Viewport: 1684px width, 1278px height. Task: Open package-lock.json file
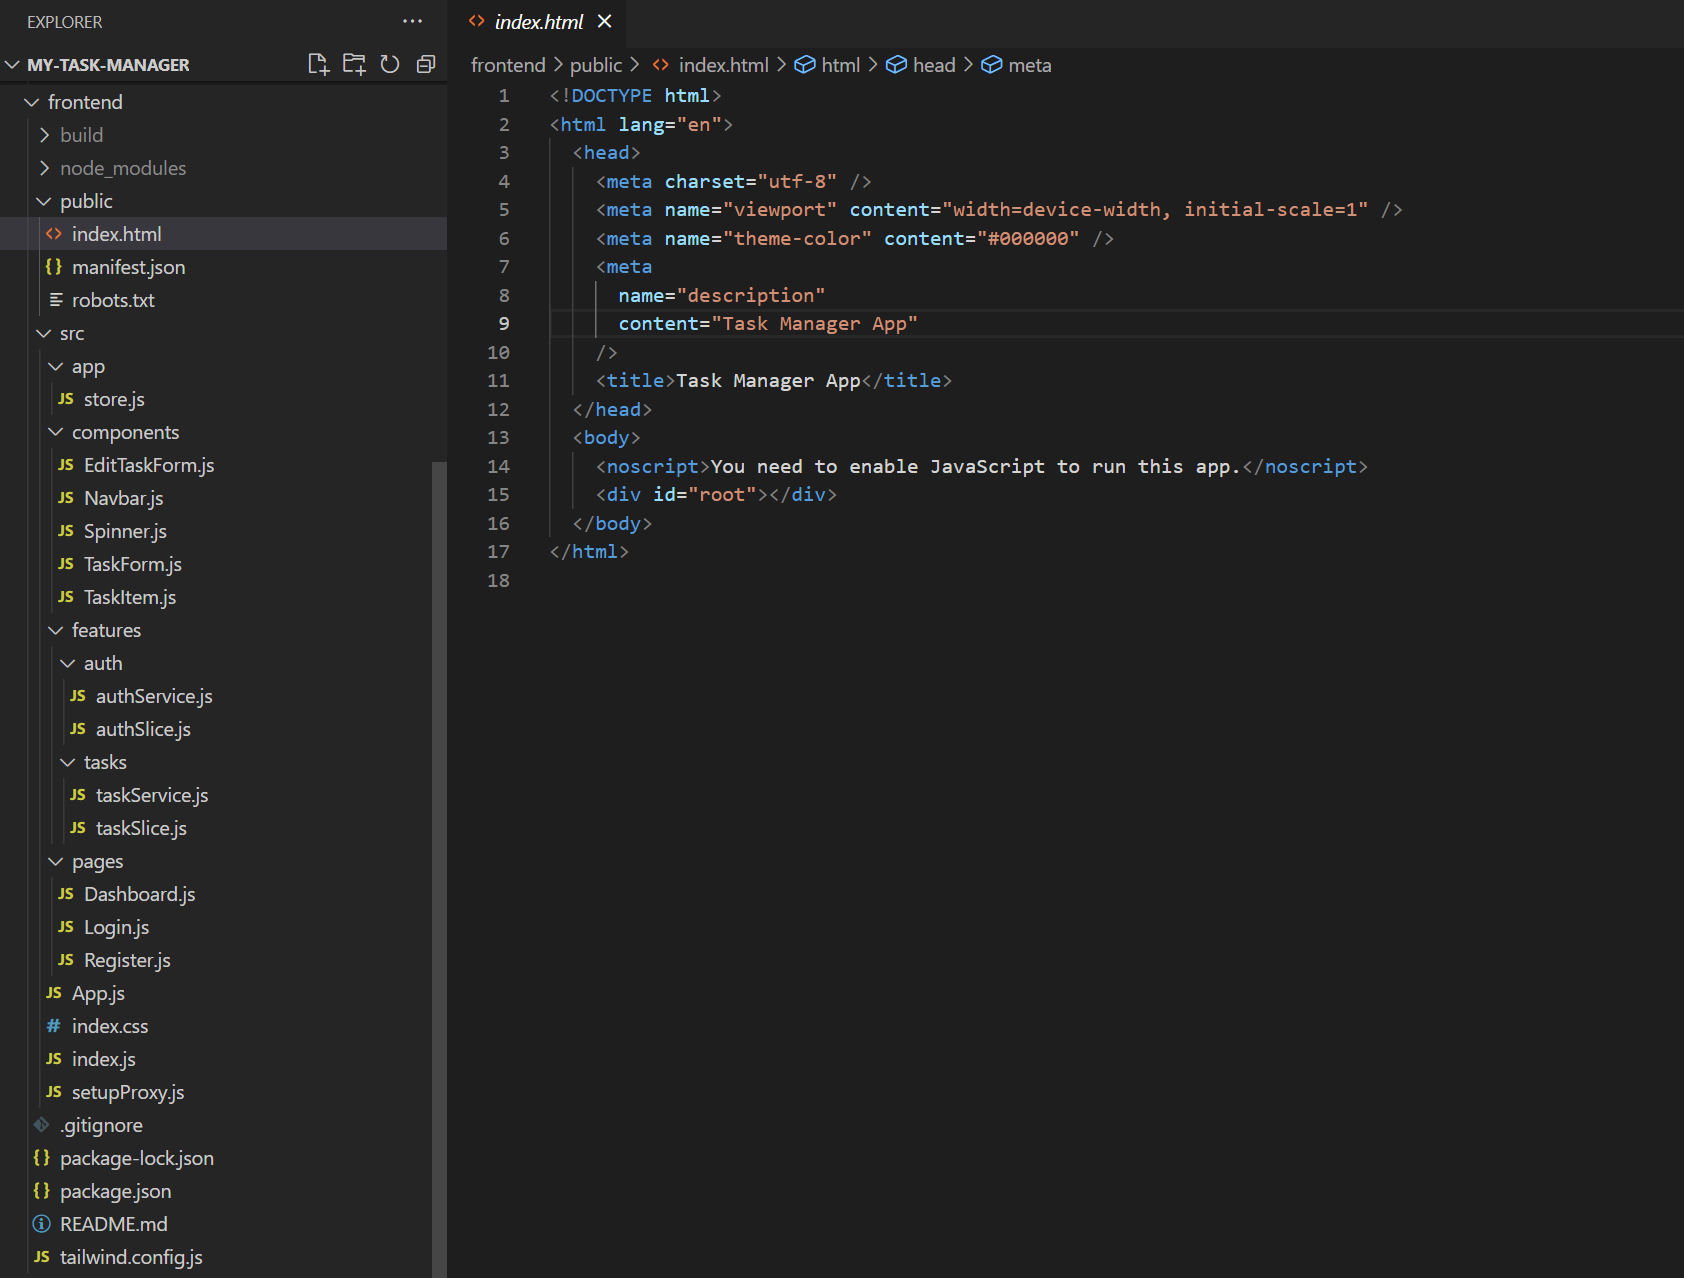223,1158
